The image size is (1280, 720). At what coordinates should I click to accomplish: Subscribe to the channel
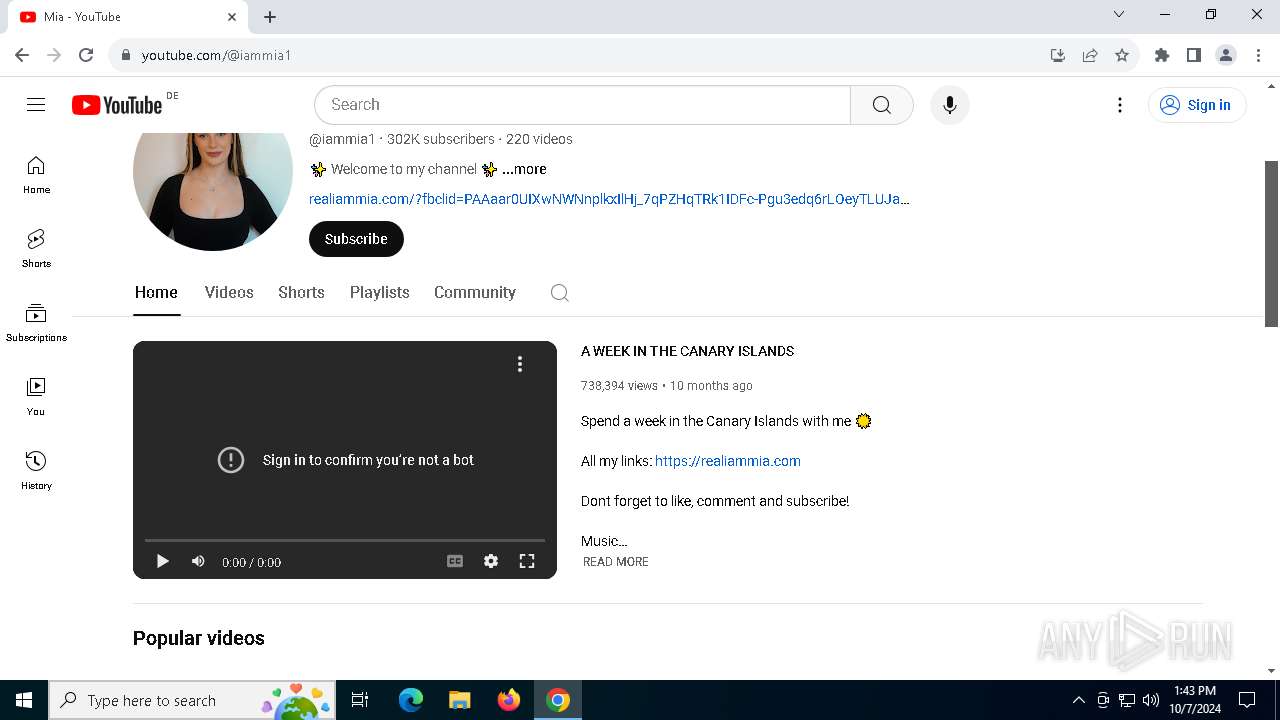pos(356,239)
